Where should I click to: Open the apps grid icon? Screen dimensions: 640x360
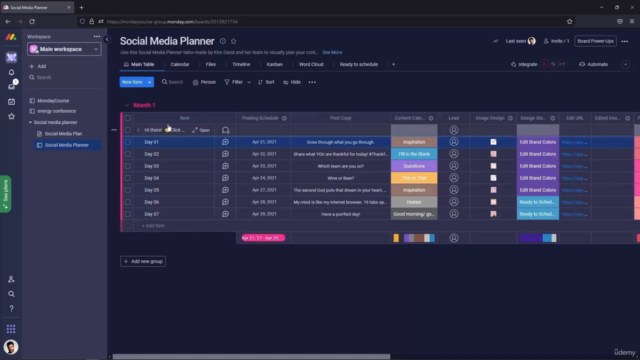(11, 329)
